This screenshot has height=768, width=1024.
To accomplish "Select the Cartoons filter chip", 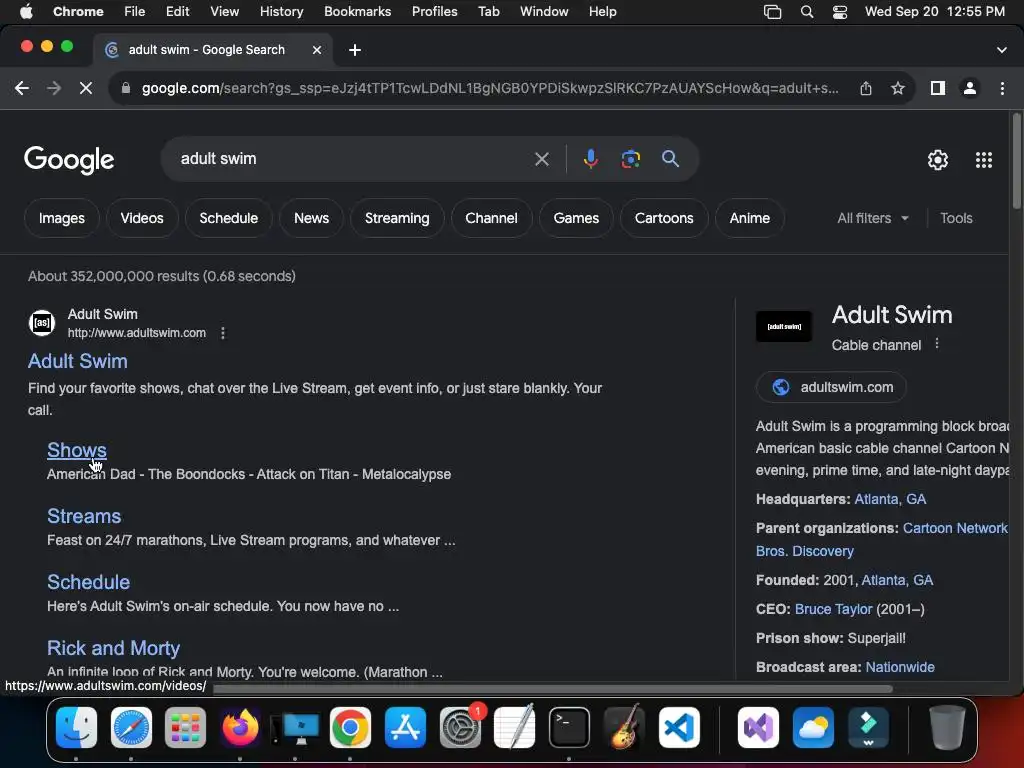I will click(664, 218).
